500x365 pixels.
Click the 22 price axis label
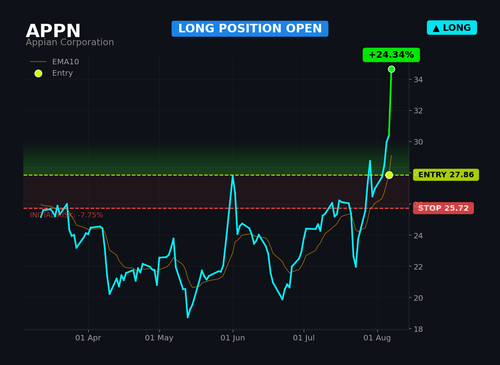click(418, 267)
